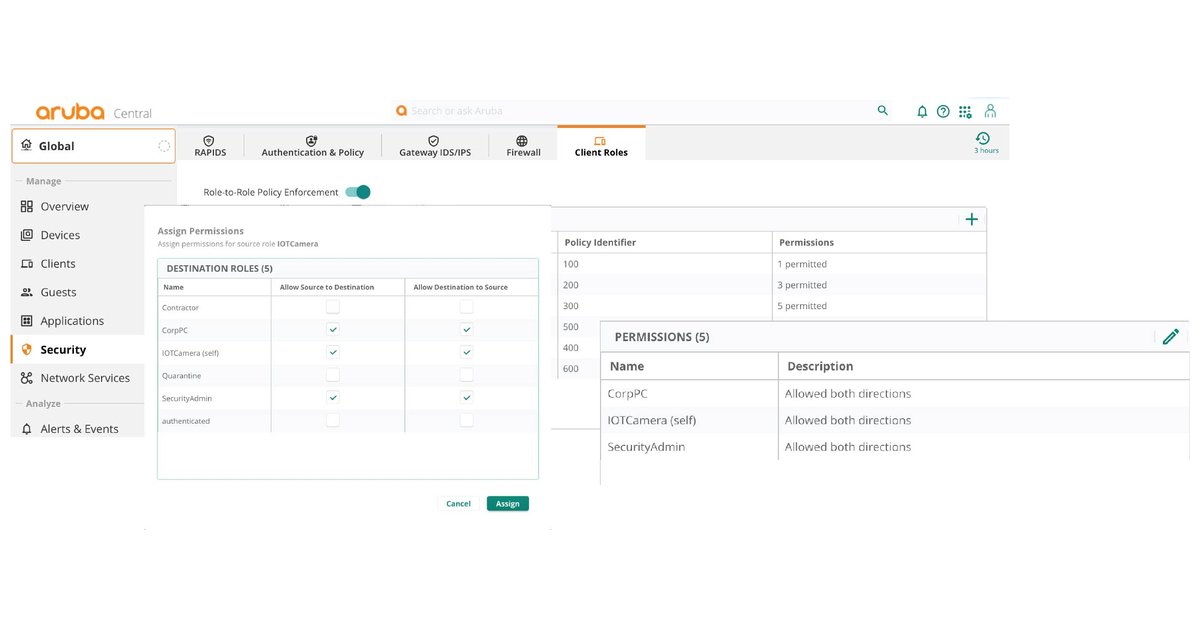Uncheck IOTCamera (self) Destination to Source

click(466, 352)
